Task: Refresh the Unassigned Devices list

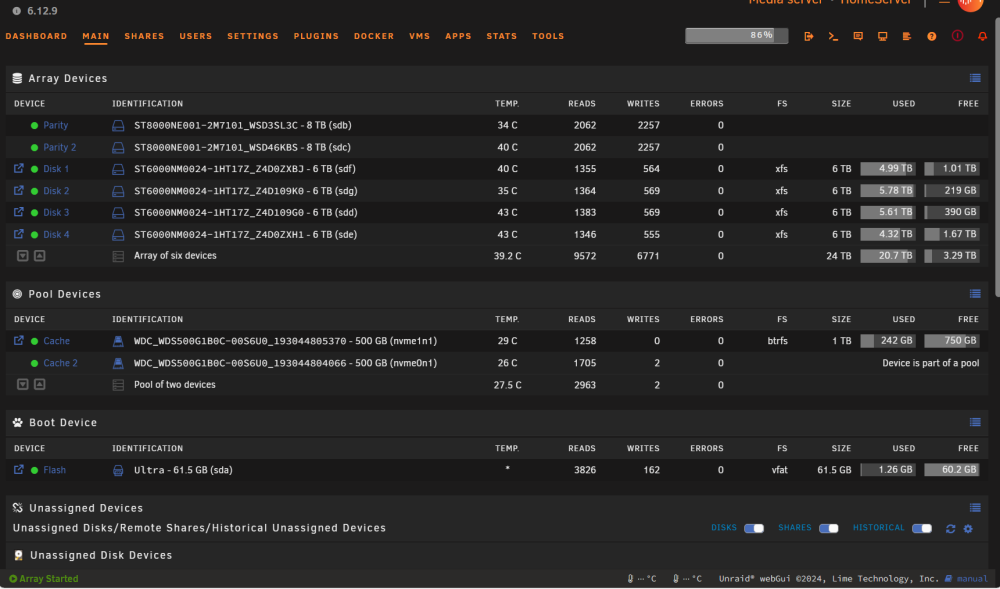Action: click(950, 528)
